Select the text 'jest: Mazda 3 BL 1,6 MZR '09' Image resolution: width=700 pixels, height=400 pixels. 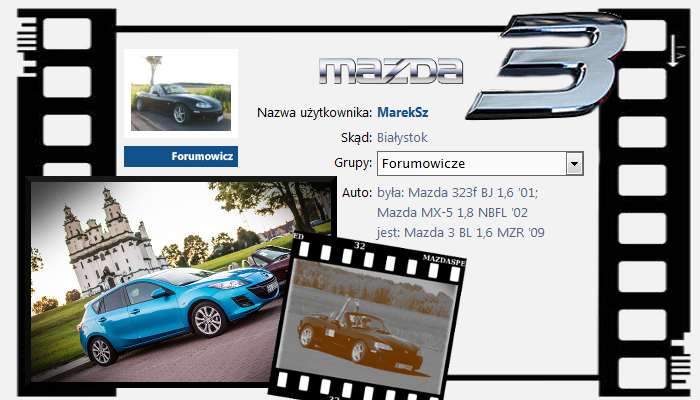coord(461,233)
